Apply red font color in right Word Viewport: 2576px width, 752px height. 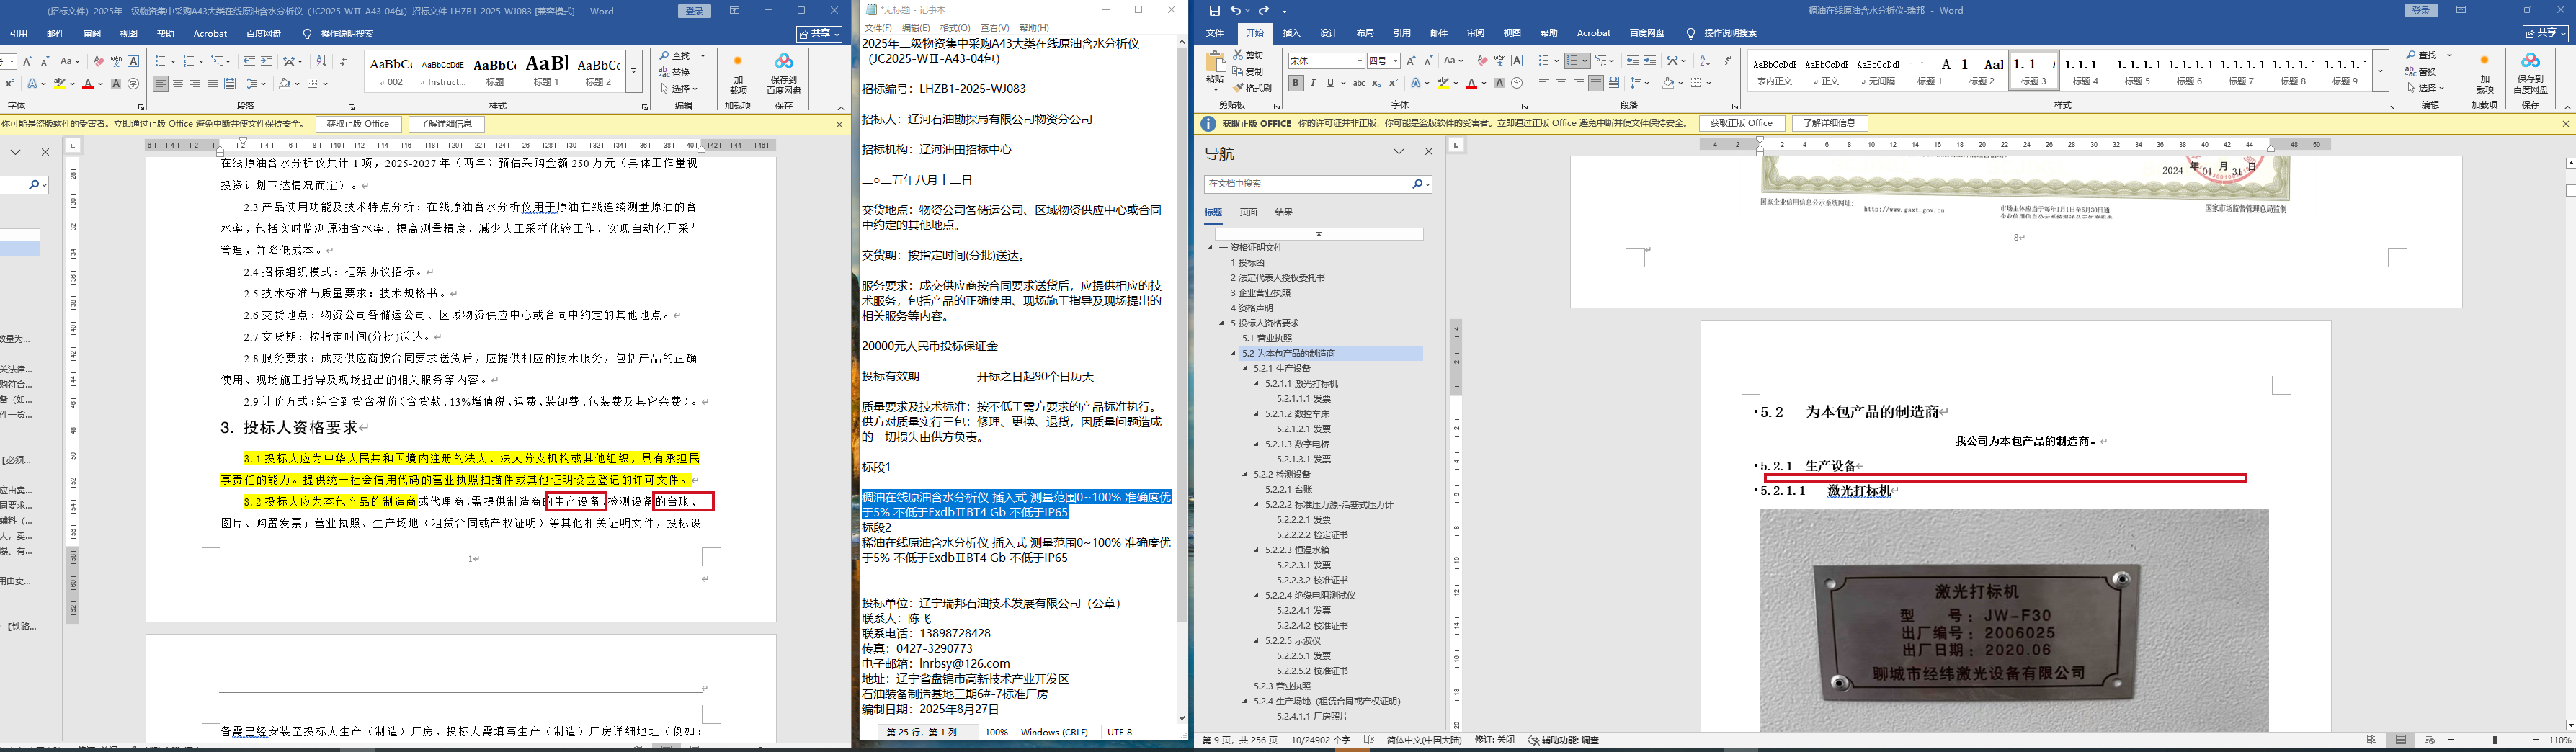pos(1471,84)
